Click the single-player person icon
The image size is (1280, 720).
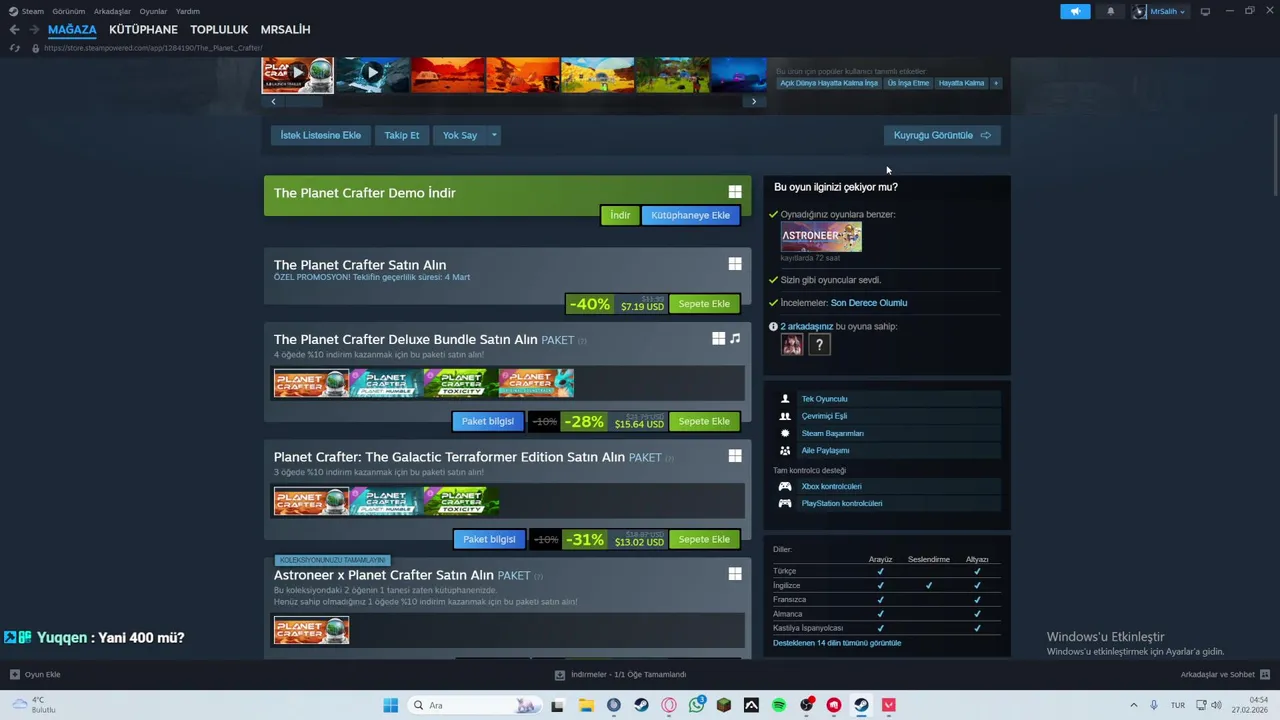point(785,399)
